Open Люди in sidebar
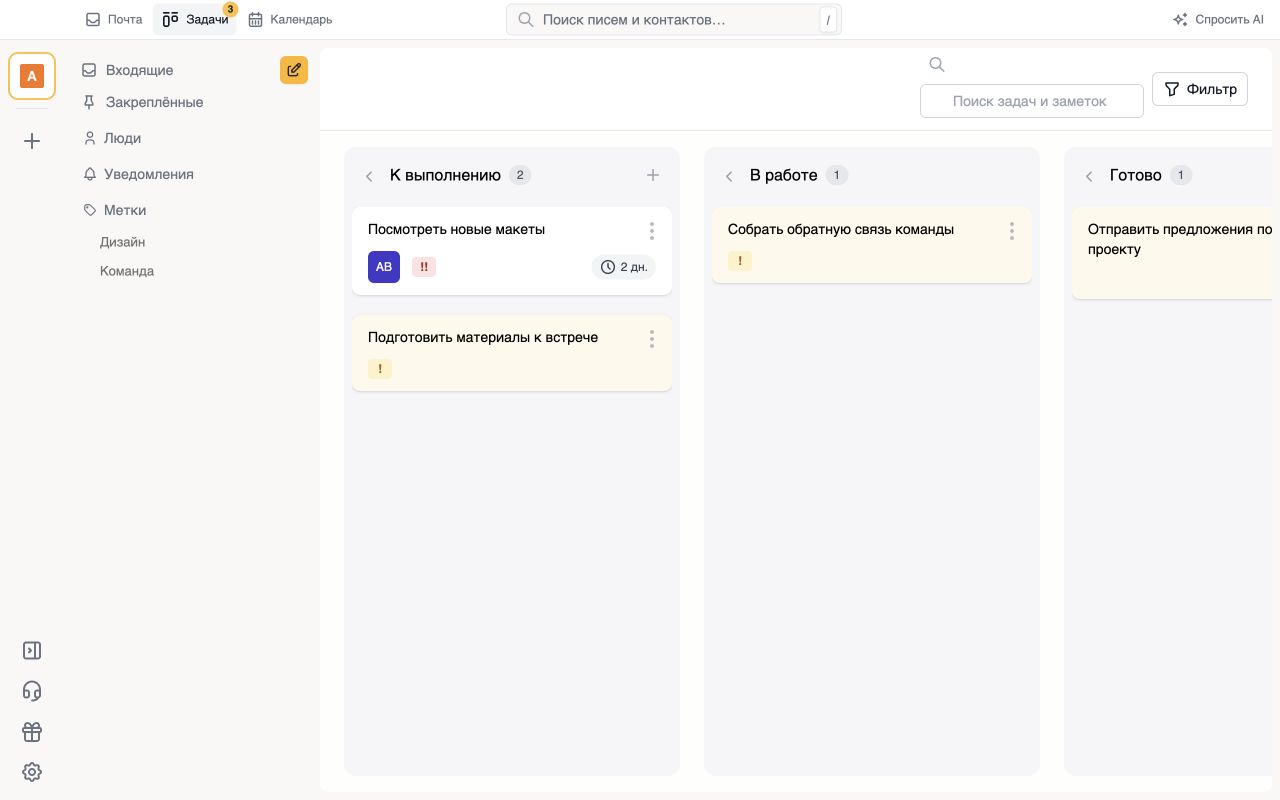This screenshot has height=800, width=1280. point(112,138)
